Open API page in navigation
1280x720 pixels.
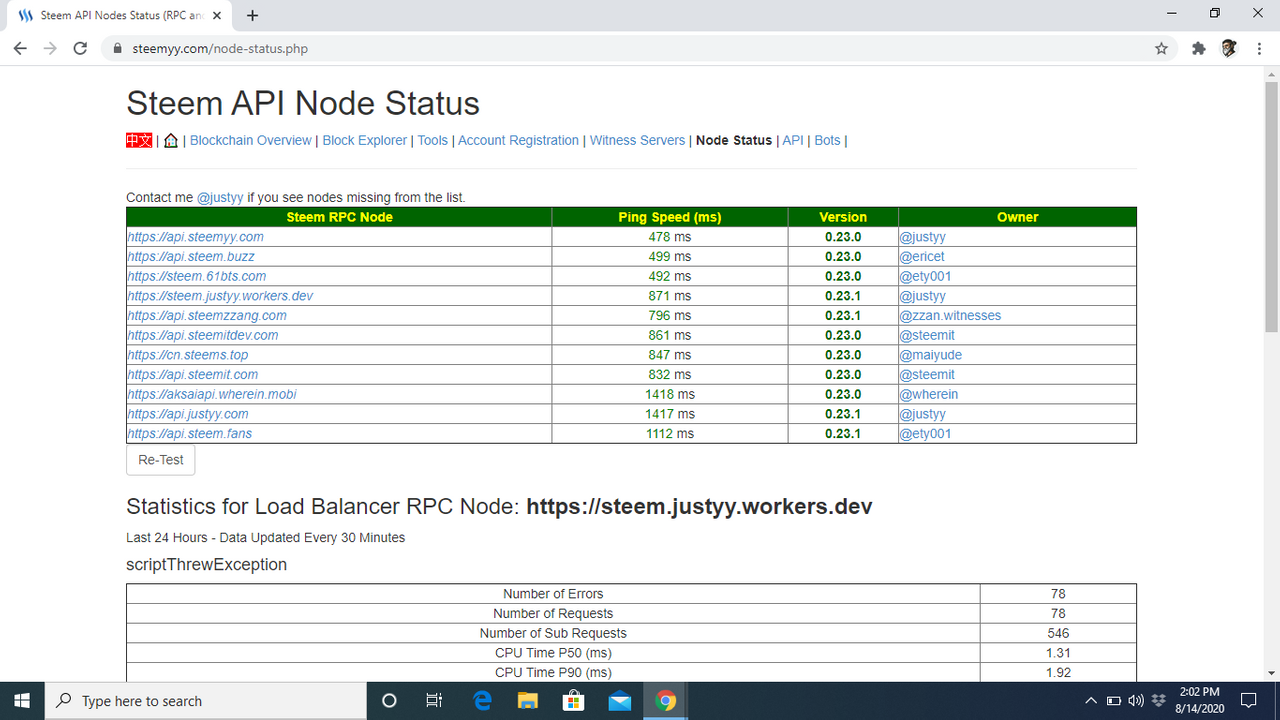pos(793,140)
